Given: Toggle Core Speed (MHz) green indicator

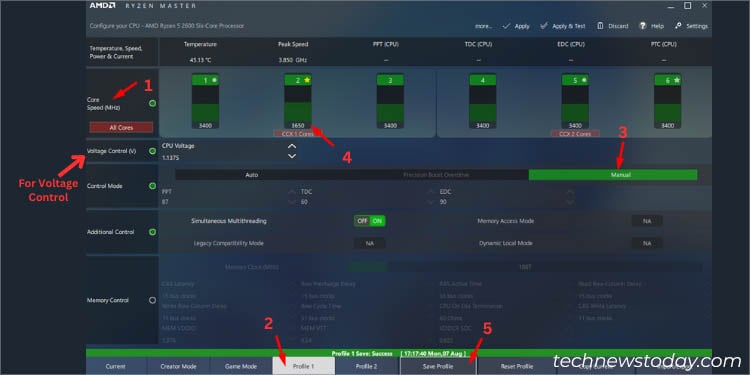Looking at the screenshot, I should (x=153, y=103).
